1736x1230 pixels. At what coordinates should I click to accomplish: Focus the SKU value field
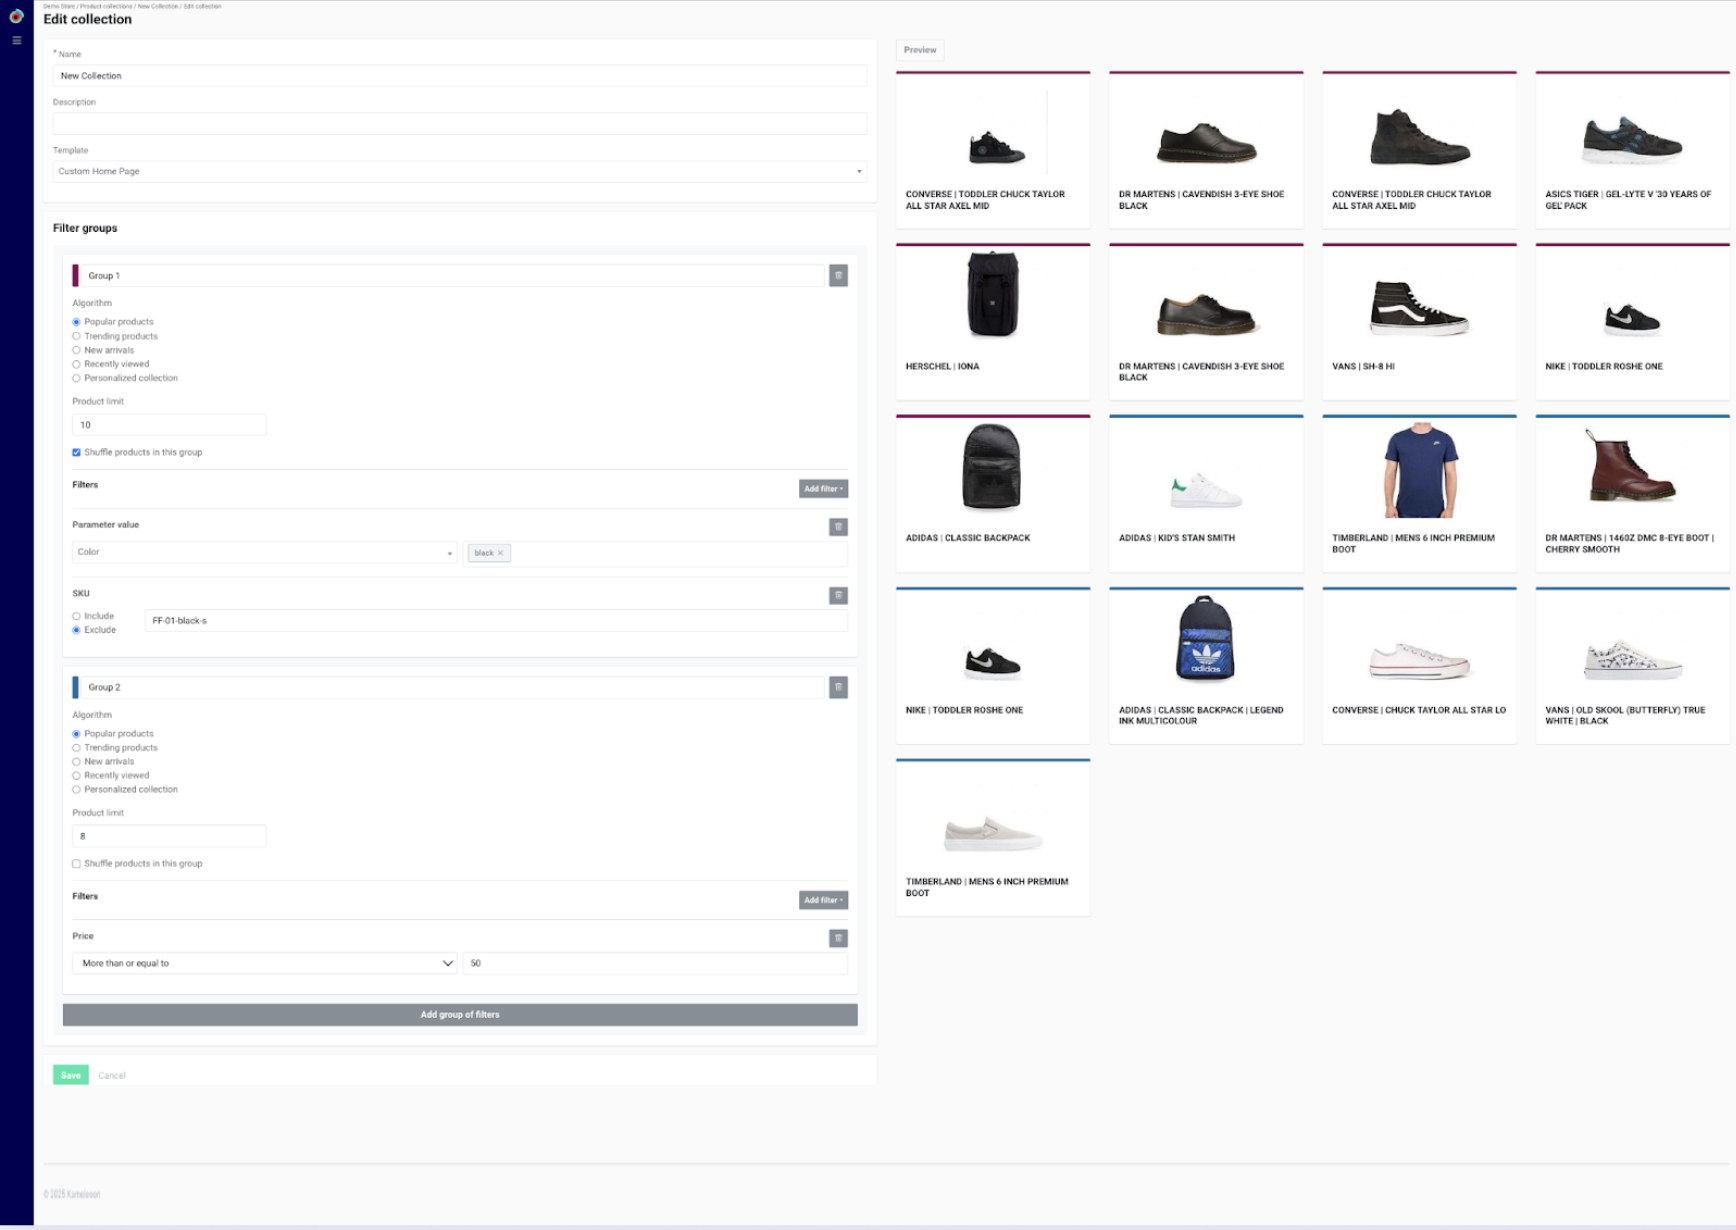point(496,621)
